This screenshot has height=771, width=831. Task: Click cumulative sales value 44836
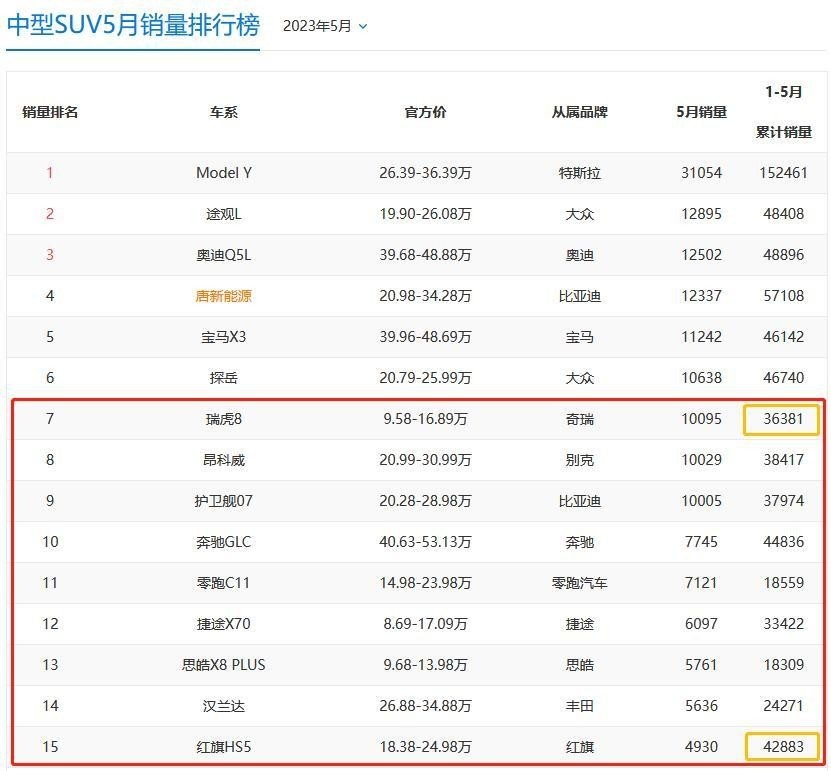(783, 542)
